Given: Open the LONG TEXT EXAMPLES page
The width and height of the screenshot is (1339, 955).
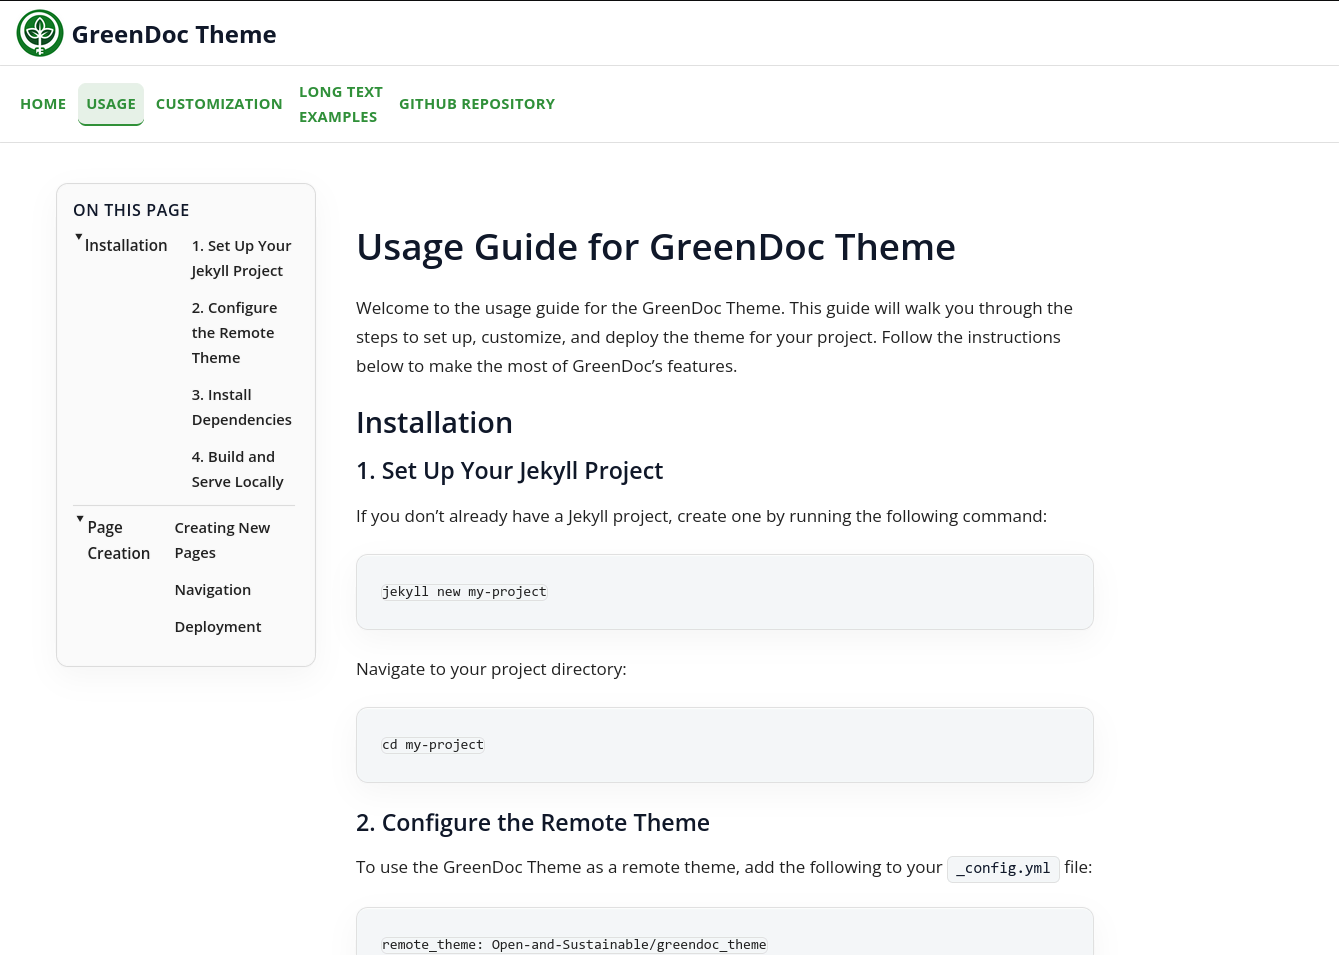Looking at the screenshot, I should tap(341, 104).
